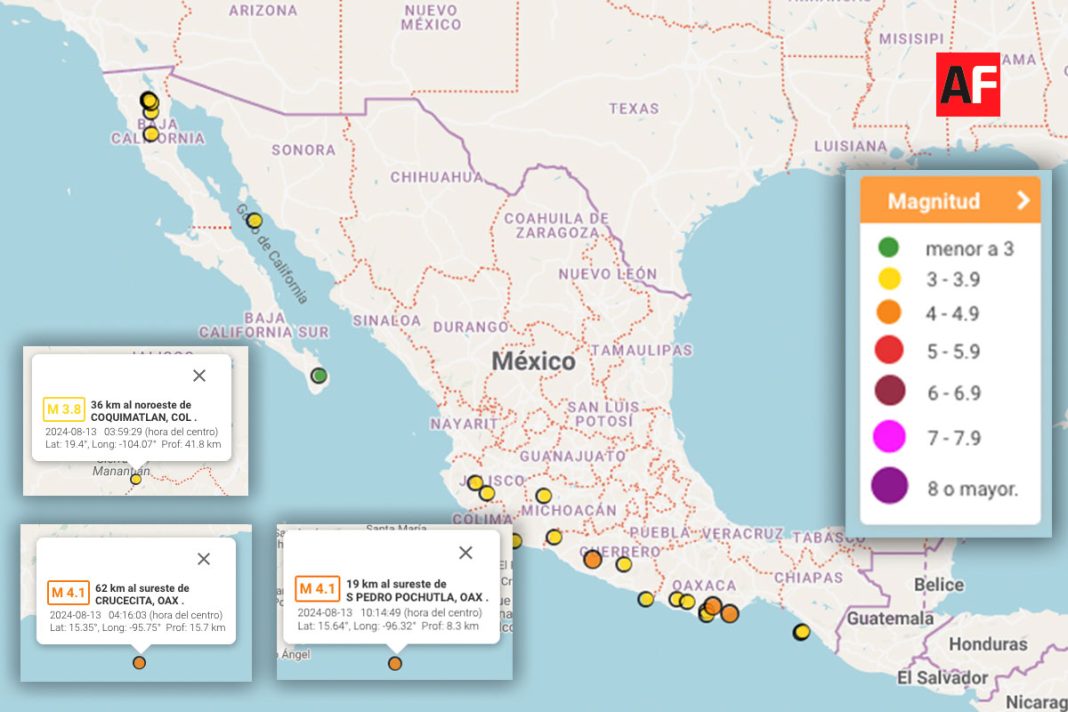Screen dimensions: 1068x712
Task: Click the M 4.1 badge in Crucecita popup
Action: click(68, 592)
